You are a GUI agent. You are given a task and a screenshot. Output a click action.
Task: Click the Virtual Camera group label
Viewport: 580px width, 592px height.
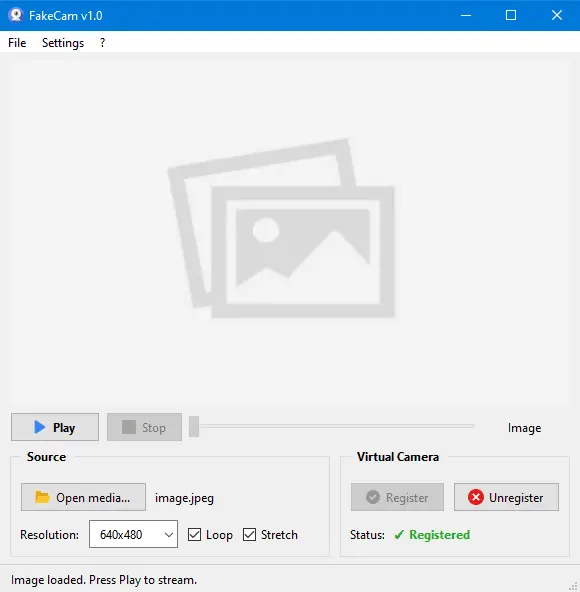[x=398, y=457]
